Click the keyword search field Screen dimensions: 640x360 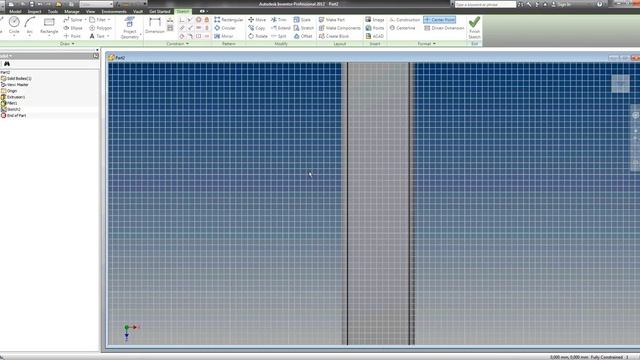point(485,4)
